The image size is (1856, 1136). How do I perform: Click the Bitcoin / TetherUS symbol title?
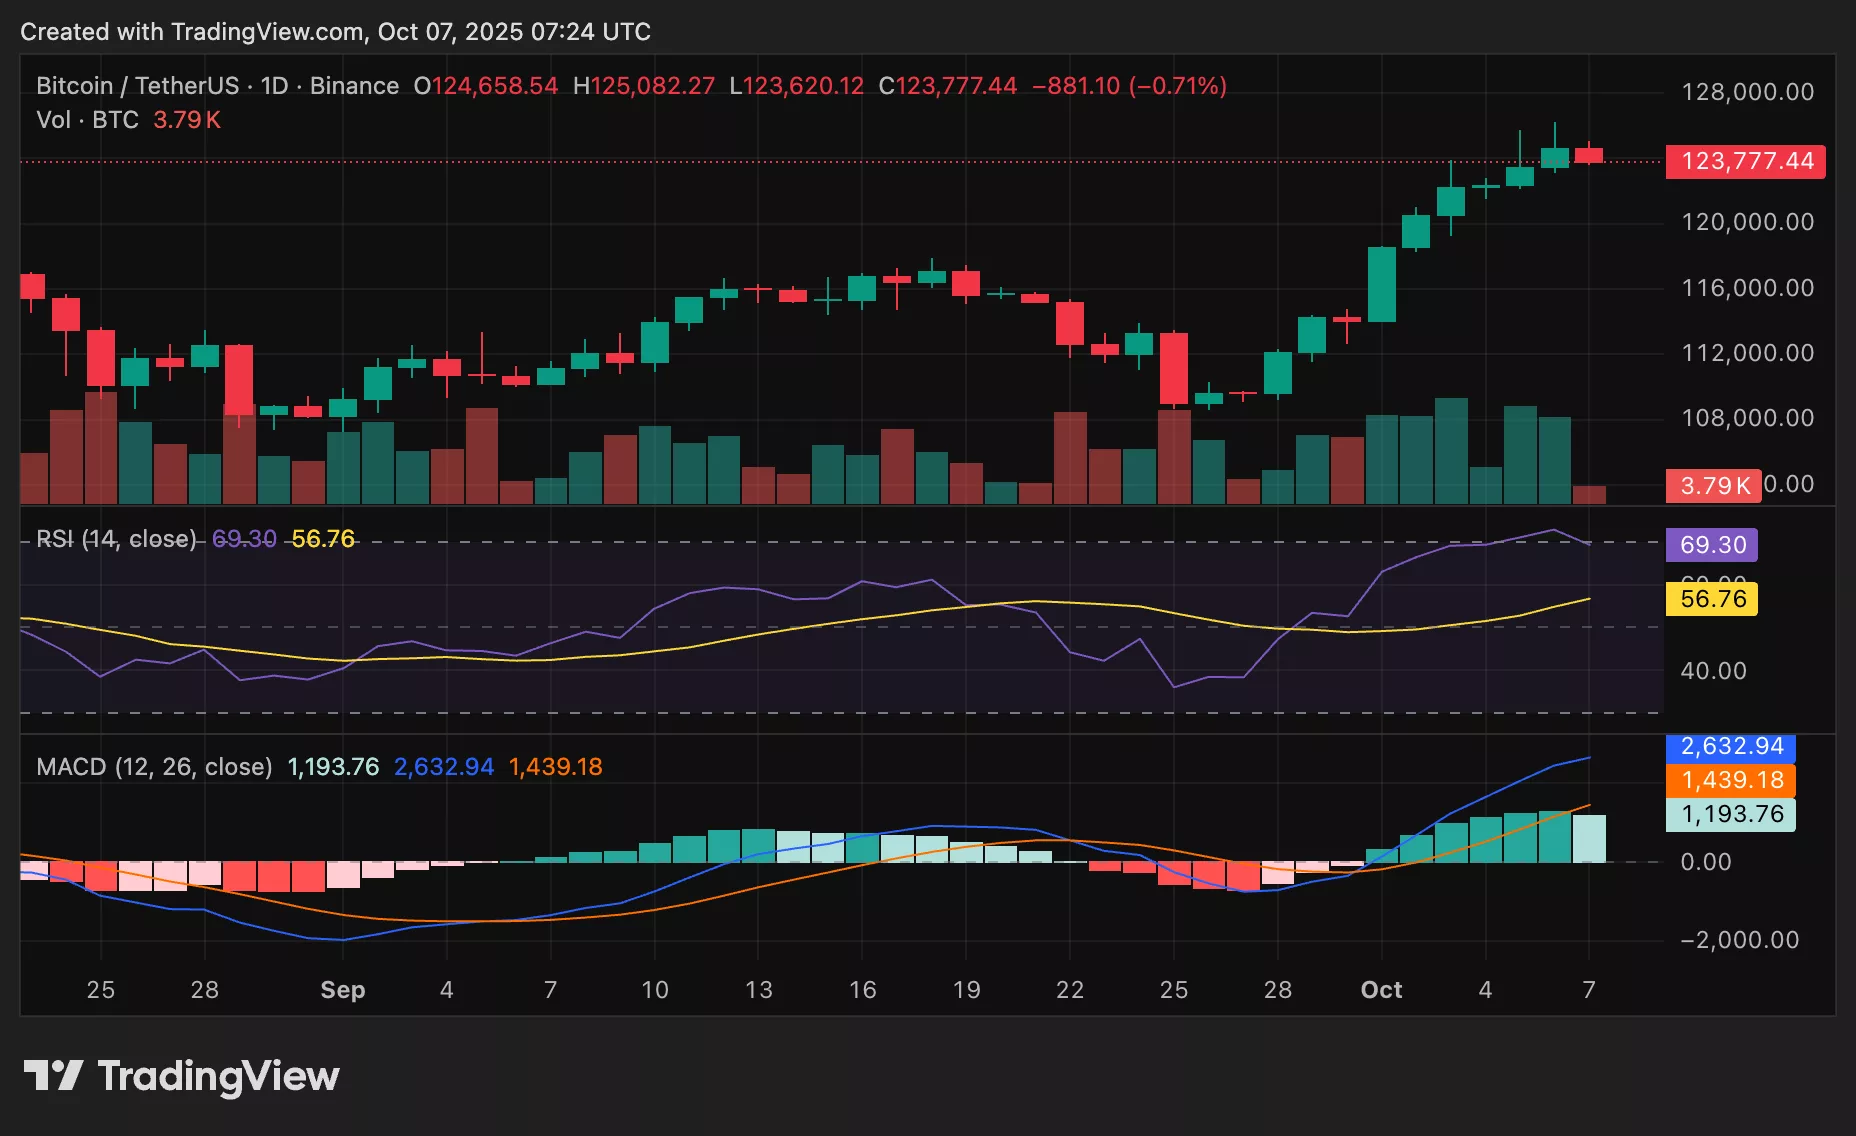(137, 86)
